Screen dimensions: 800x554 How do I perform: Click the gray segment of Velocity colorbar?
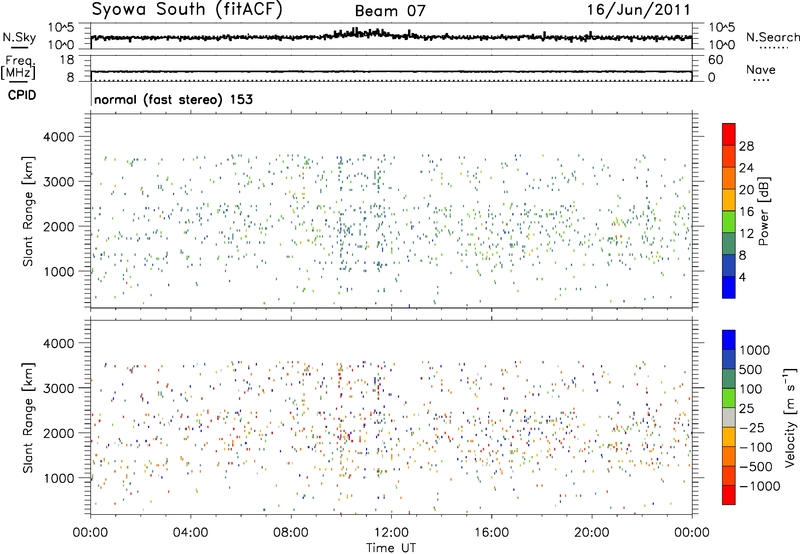pos(729,418)
